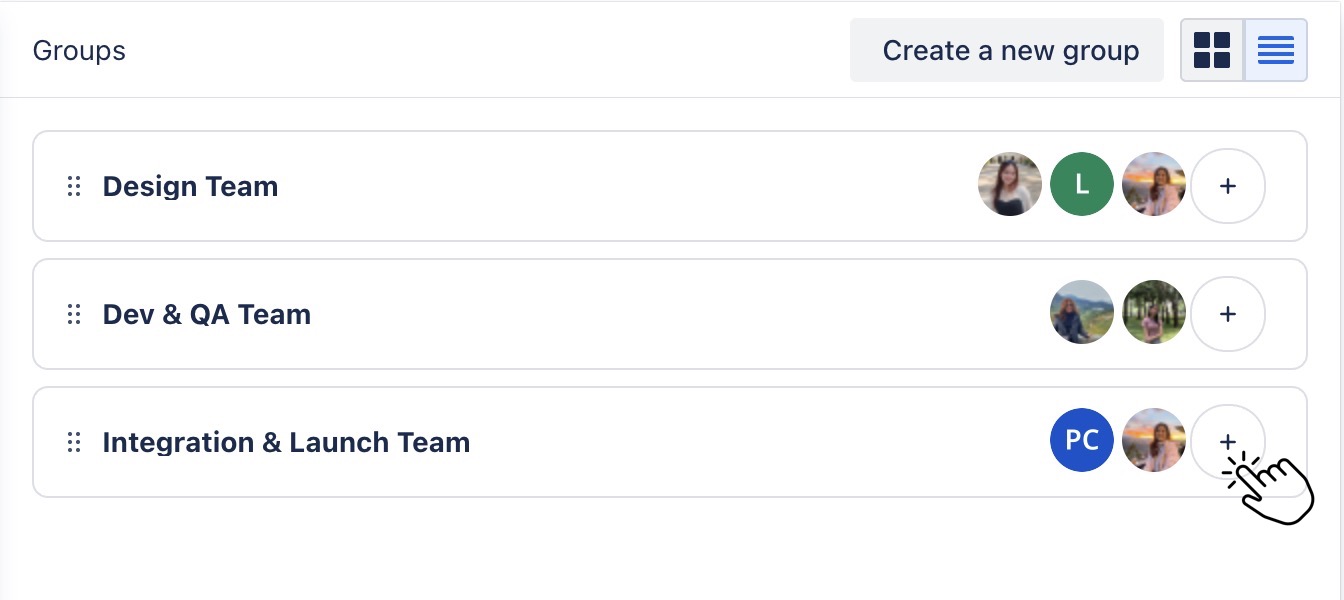The image size is (1344, 600).
Task: Click the blue PC avatar in Integration & Launch Team
Action: tap(1082, 440)
